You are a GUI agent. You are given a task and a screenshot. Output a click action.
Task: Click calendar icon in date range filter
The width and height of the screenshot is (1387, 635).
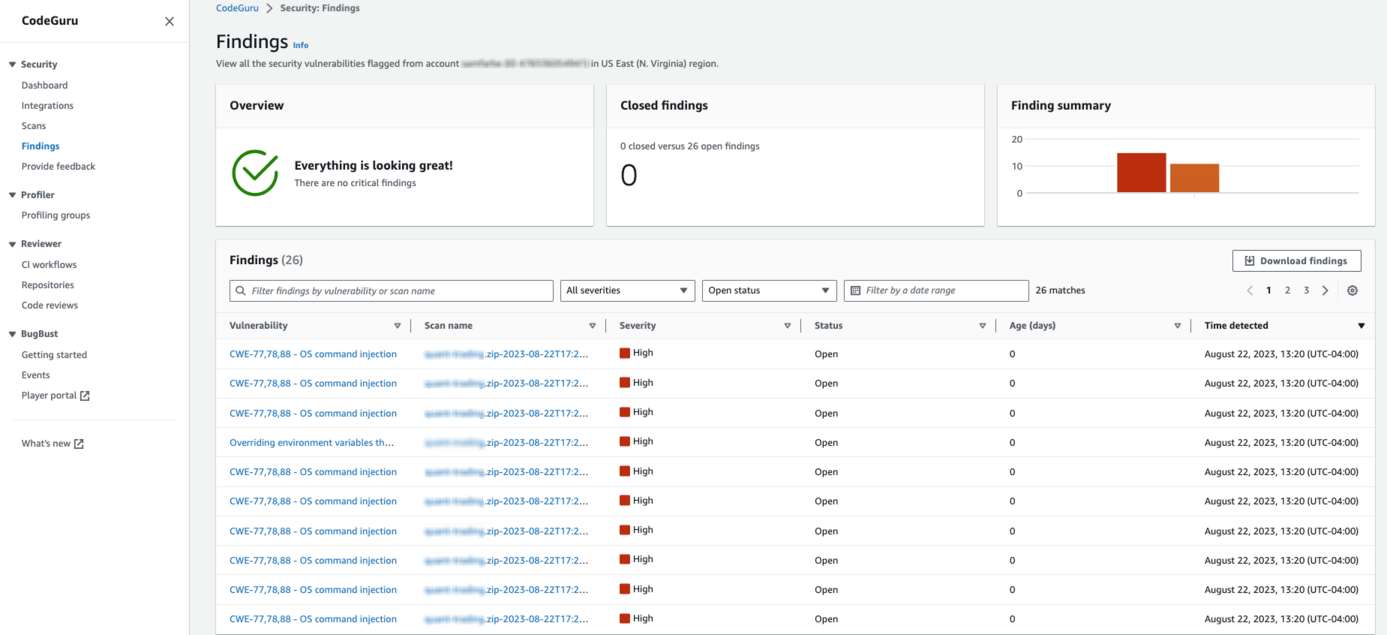point(855,291)
